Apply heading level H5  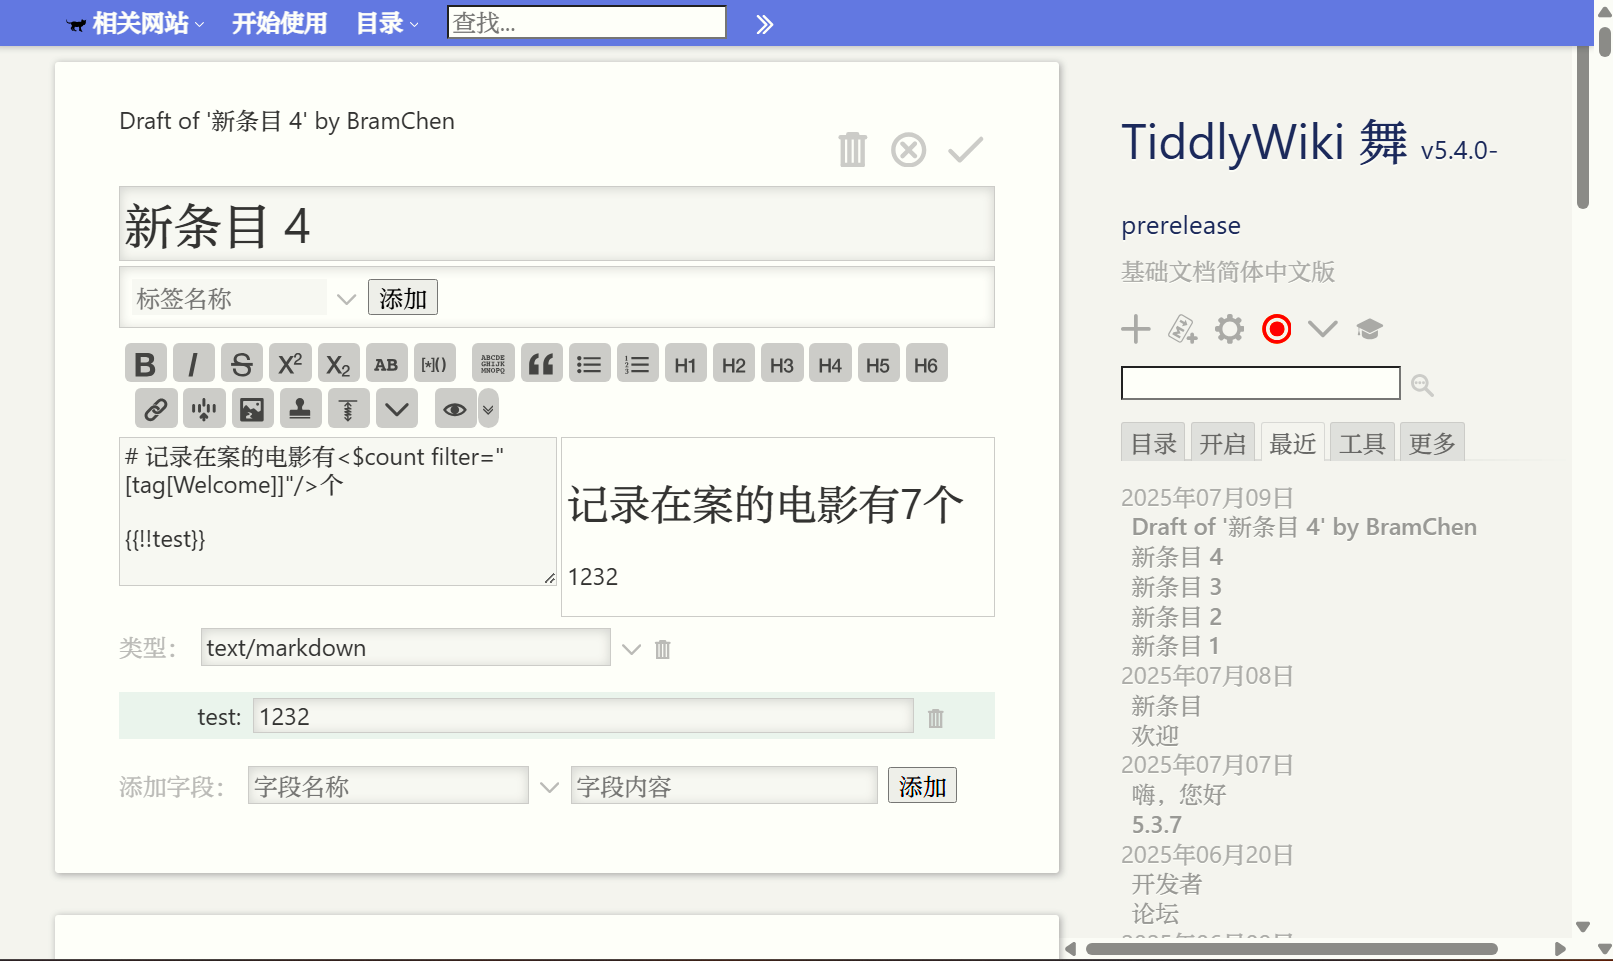tap(877, 364)
